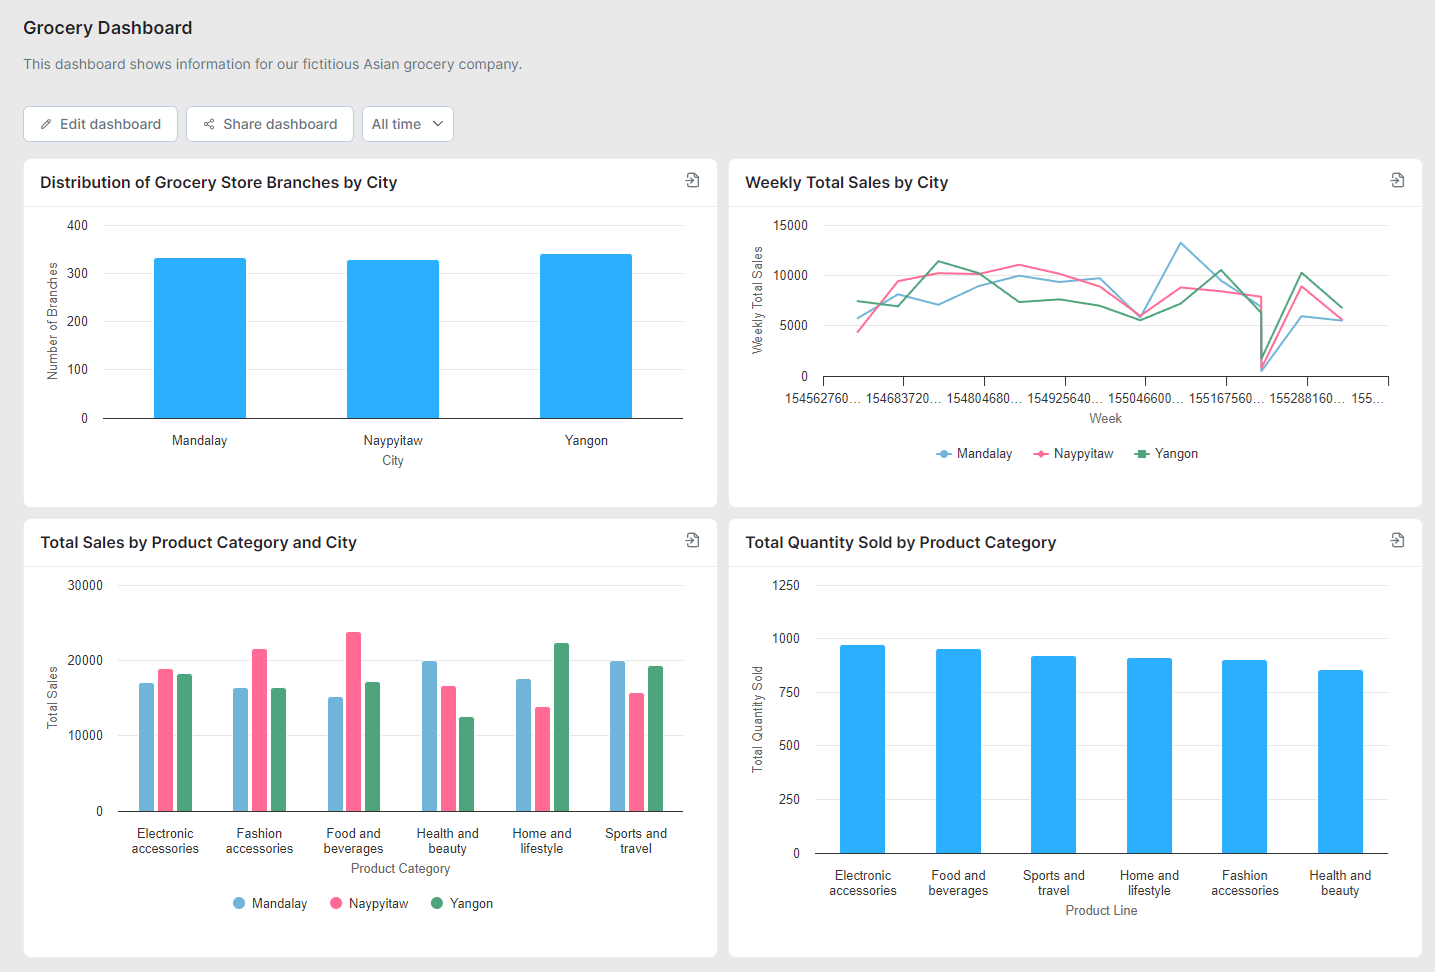1435x972 pixels.
Task: Click the blue Mandalay legend color dot
Action: pos(240,903)
